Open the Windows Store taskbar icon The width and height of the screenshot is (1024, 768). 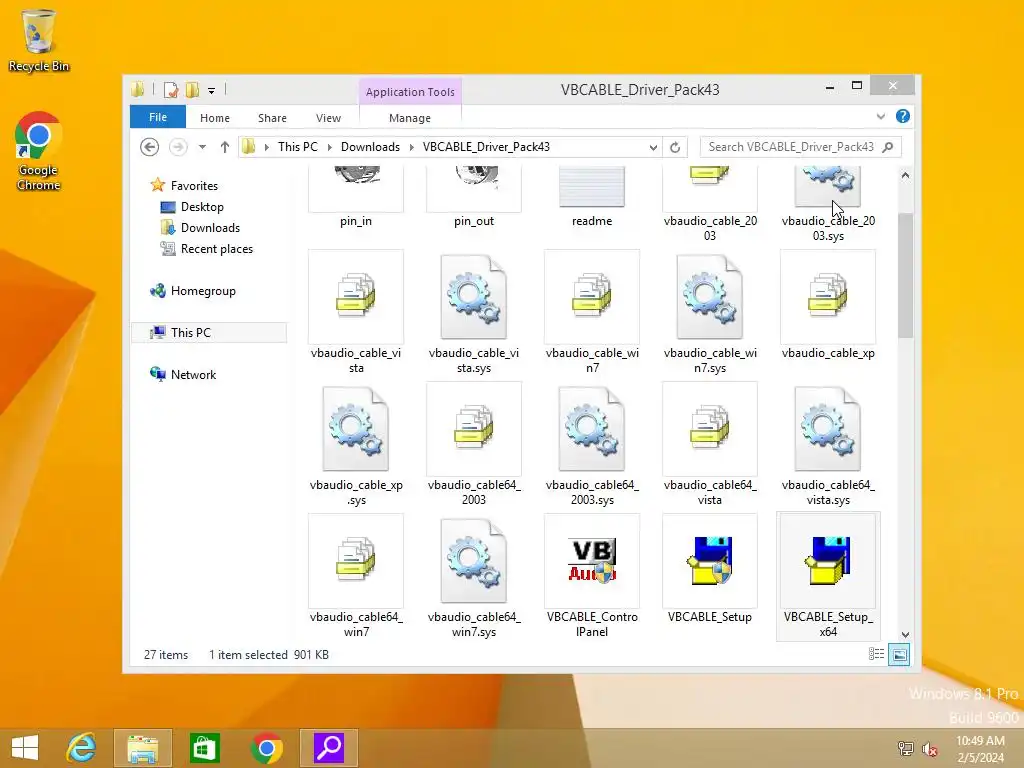(x=204, y=748)
